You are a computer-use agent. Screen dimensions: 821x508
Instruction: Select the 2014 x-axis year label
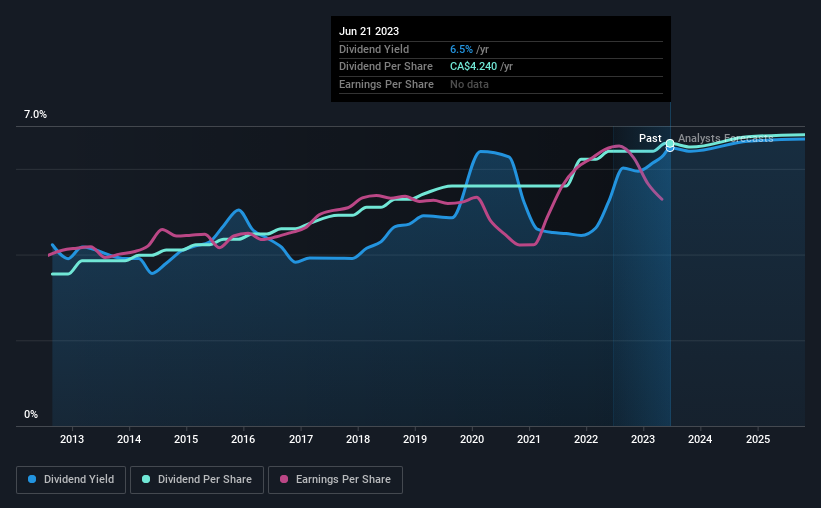coord(129,439)
